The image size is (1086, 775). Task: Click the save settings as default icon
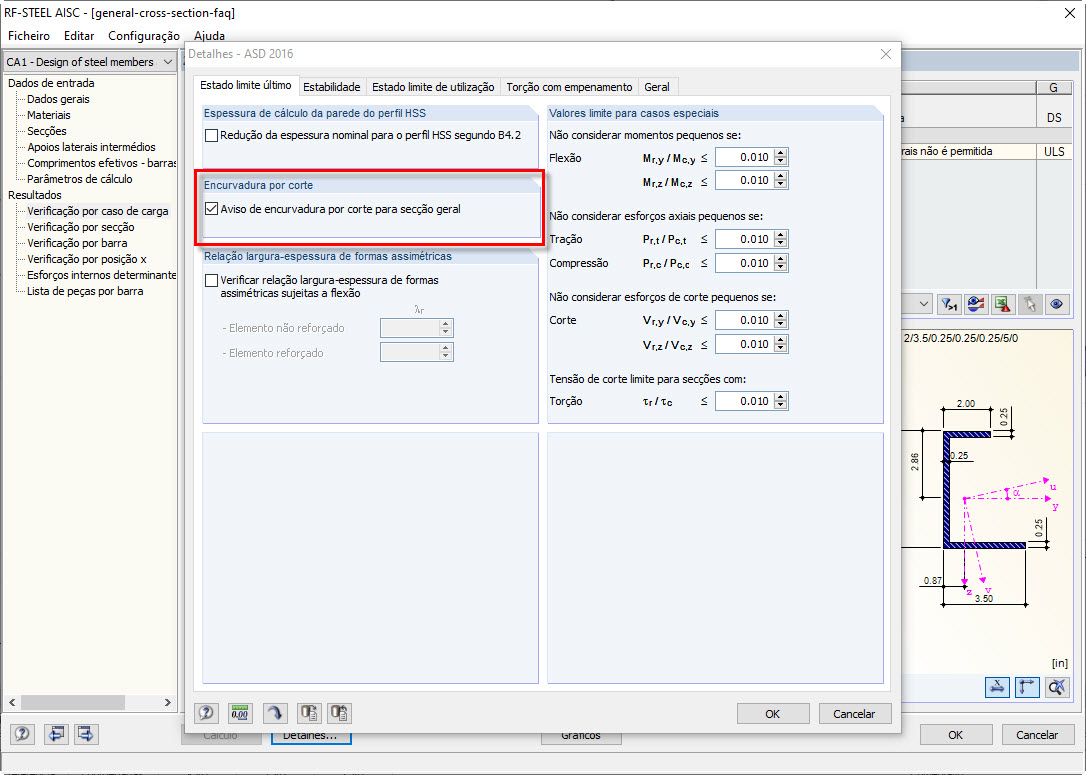(x=309, y=713)
